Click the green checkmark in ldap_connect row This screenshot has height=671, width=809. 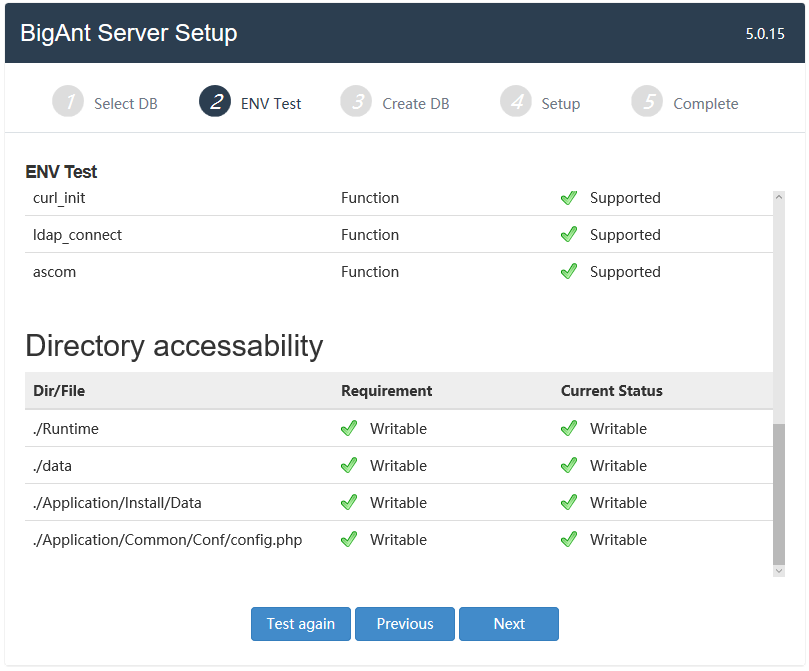pyautogui.click(x=569, y=235)
